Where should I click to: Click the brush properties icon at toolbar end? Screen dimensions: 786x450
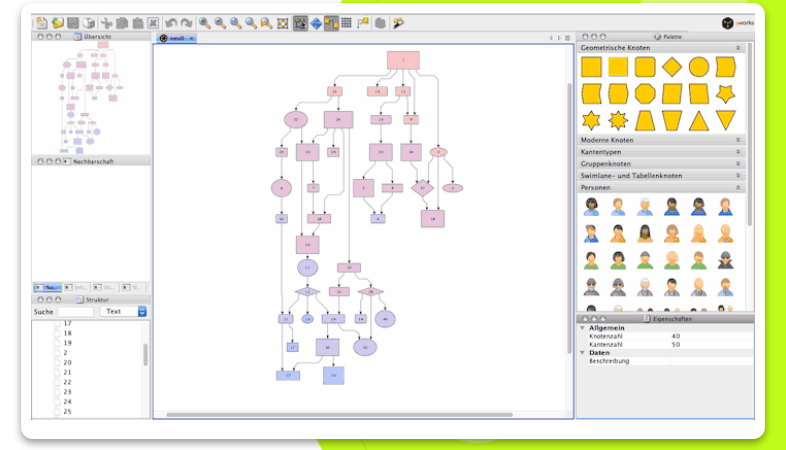click(399, 23)
